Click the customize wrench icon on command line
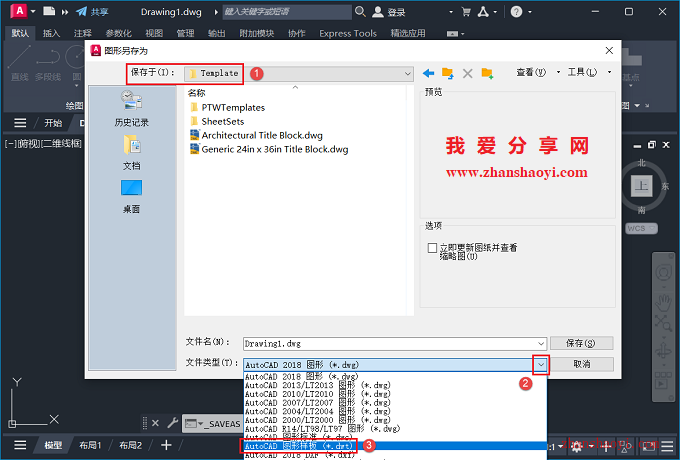 click(173, 422)
